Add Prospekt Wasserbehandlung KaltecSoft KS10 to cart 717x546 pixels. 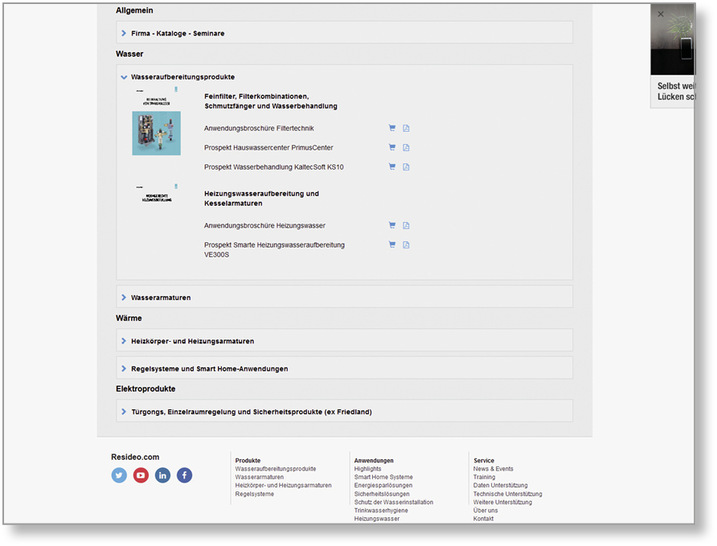coord(393,167)
